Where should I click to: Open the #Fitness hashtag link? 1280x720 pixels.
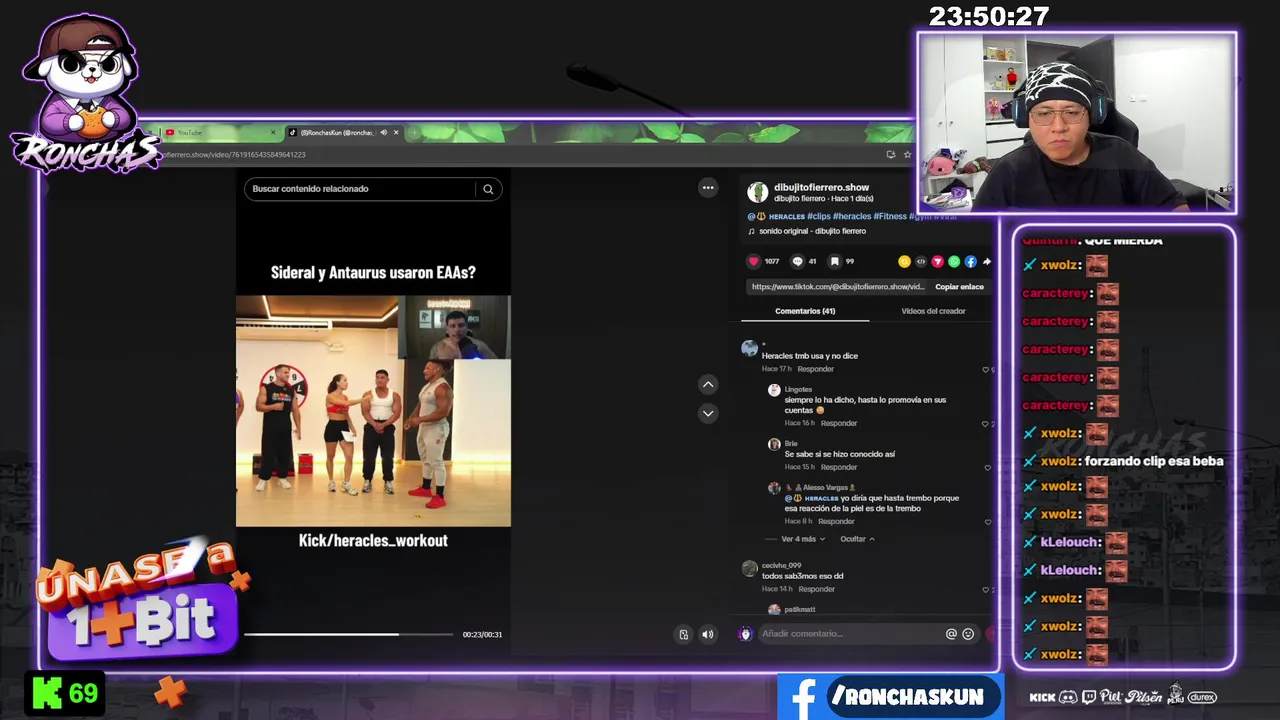(x=889, y=216)
